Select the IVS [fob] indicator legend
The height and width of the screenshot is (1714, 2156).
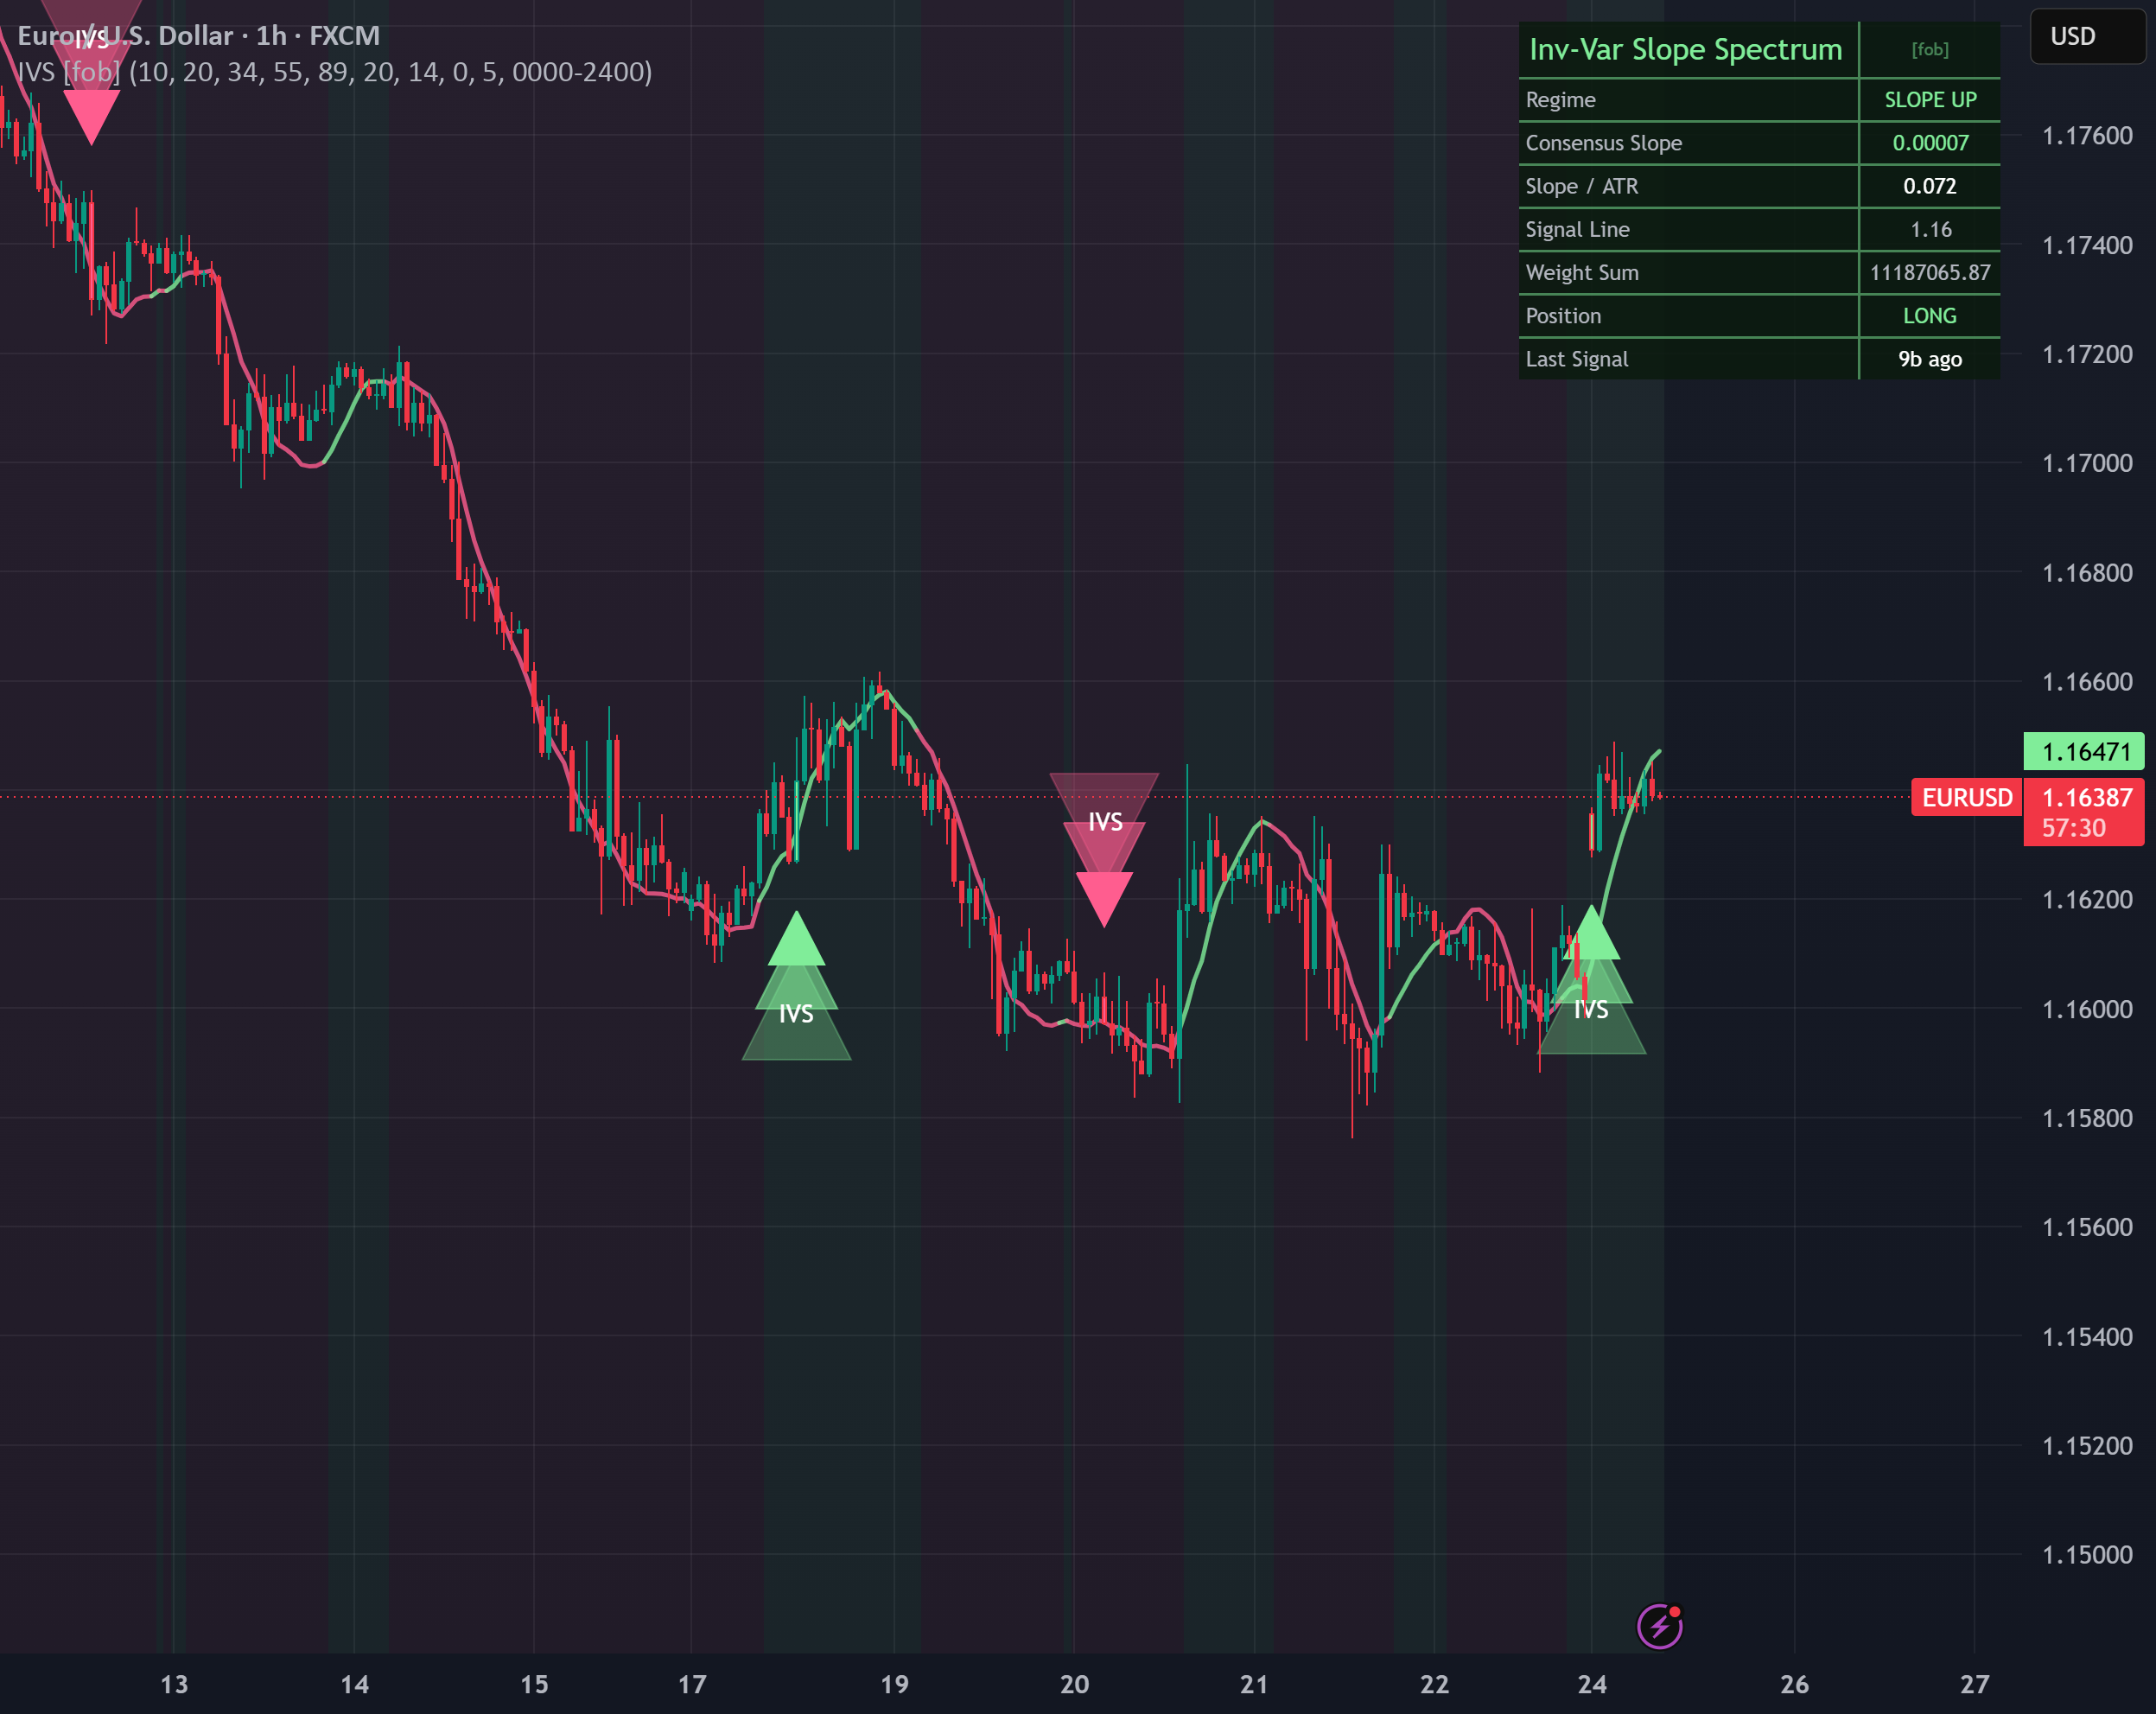click(335, 72)
